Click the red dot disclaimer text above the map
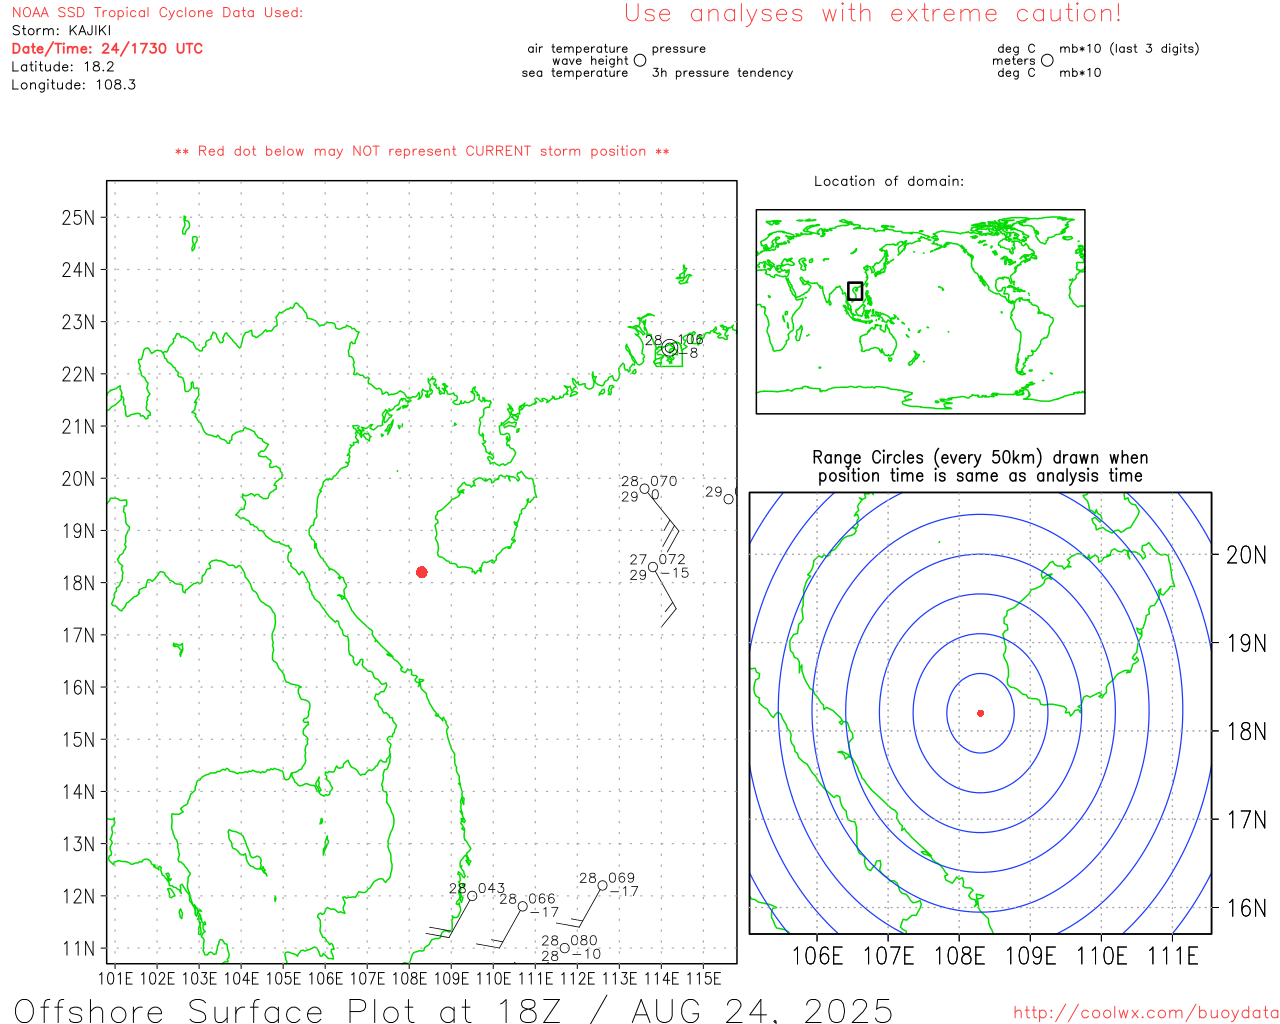This screenshot has width=1280, height=1024. pyautogui.click(x=422, y=151)
